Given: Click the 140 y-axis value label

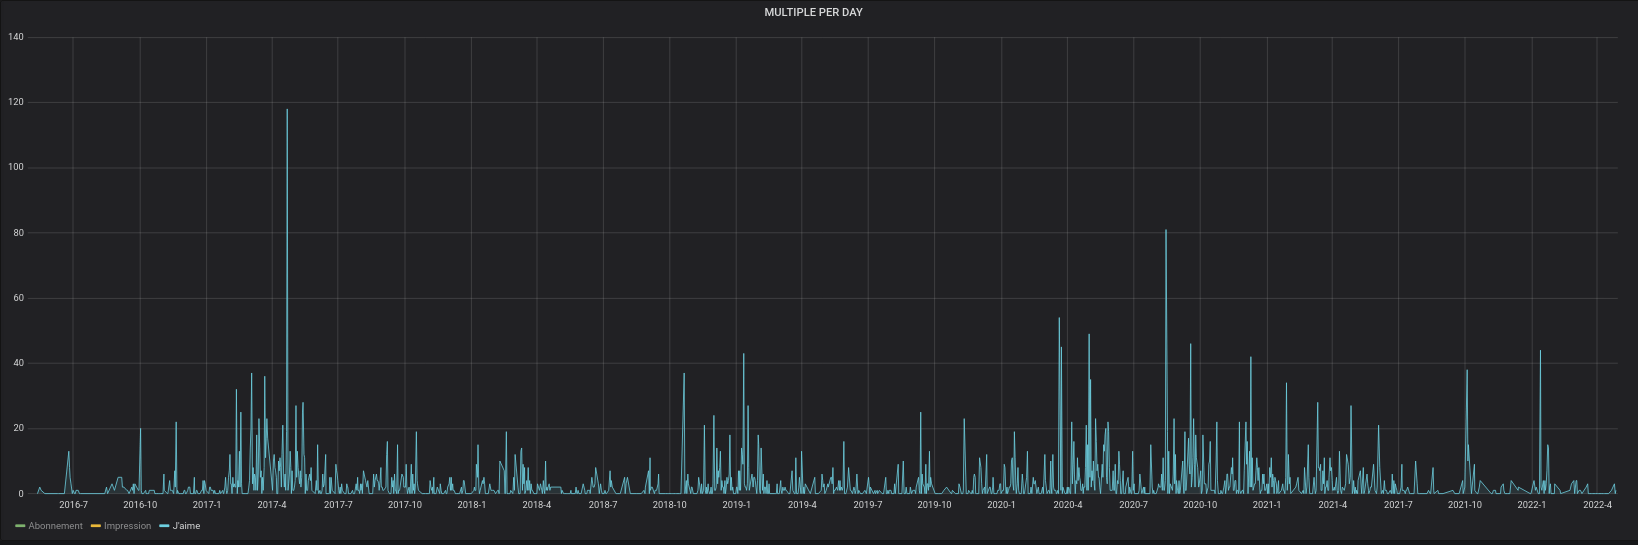Looking at the screenshot, I should coord(15,37).
